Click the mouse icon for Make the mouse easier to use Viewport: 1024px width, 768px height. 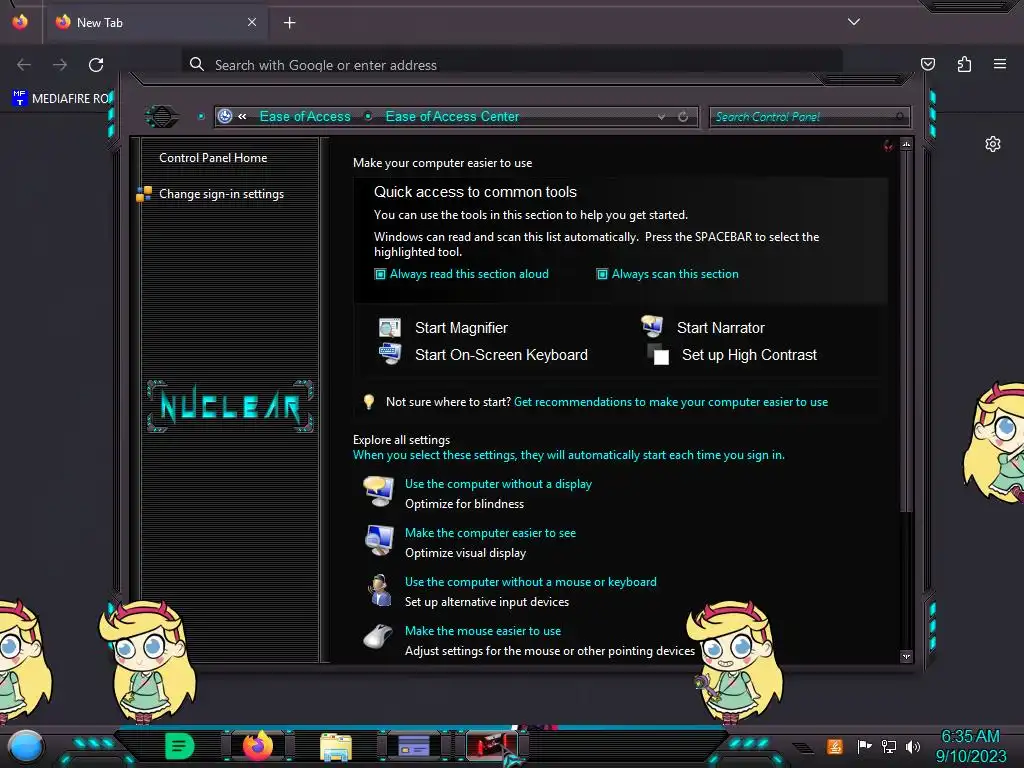click(378, 637)
